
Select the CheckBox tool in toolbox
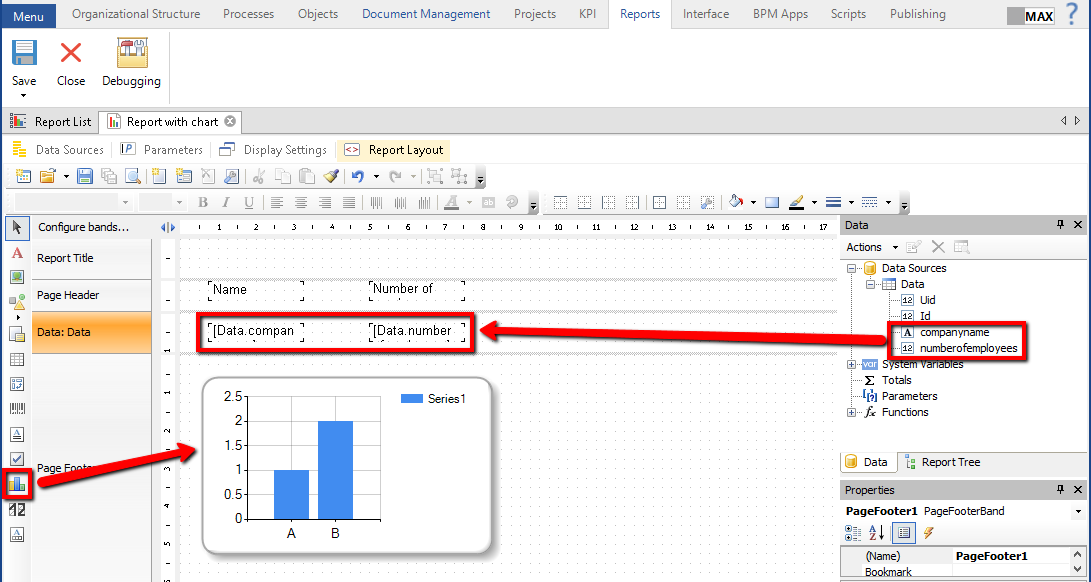pos(17,459)
